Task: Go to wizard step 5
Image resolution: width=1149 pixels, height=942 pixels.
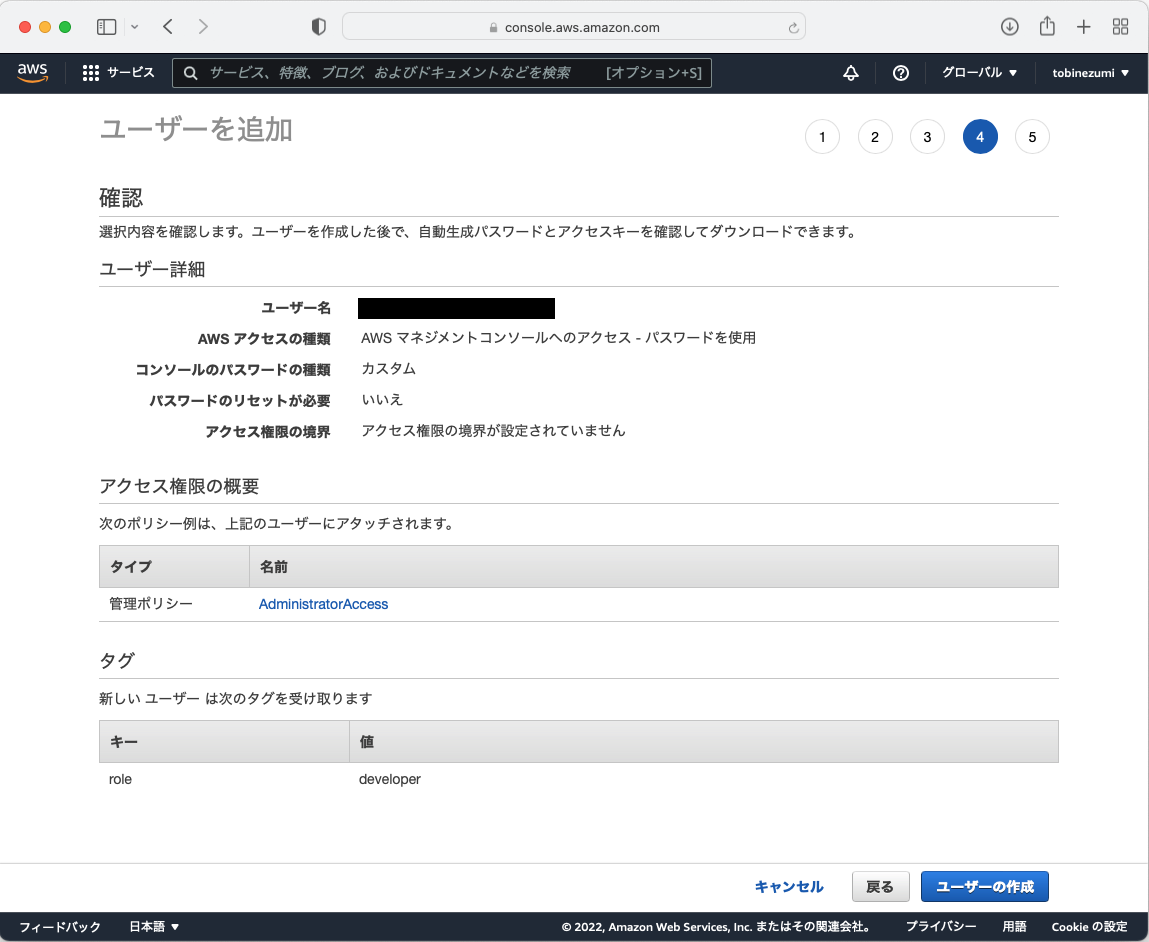Action: pos(1032,137)
